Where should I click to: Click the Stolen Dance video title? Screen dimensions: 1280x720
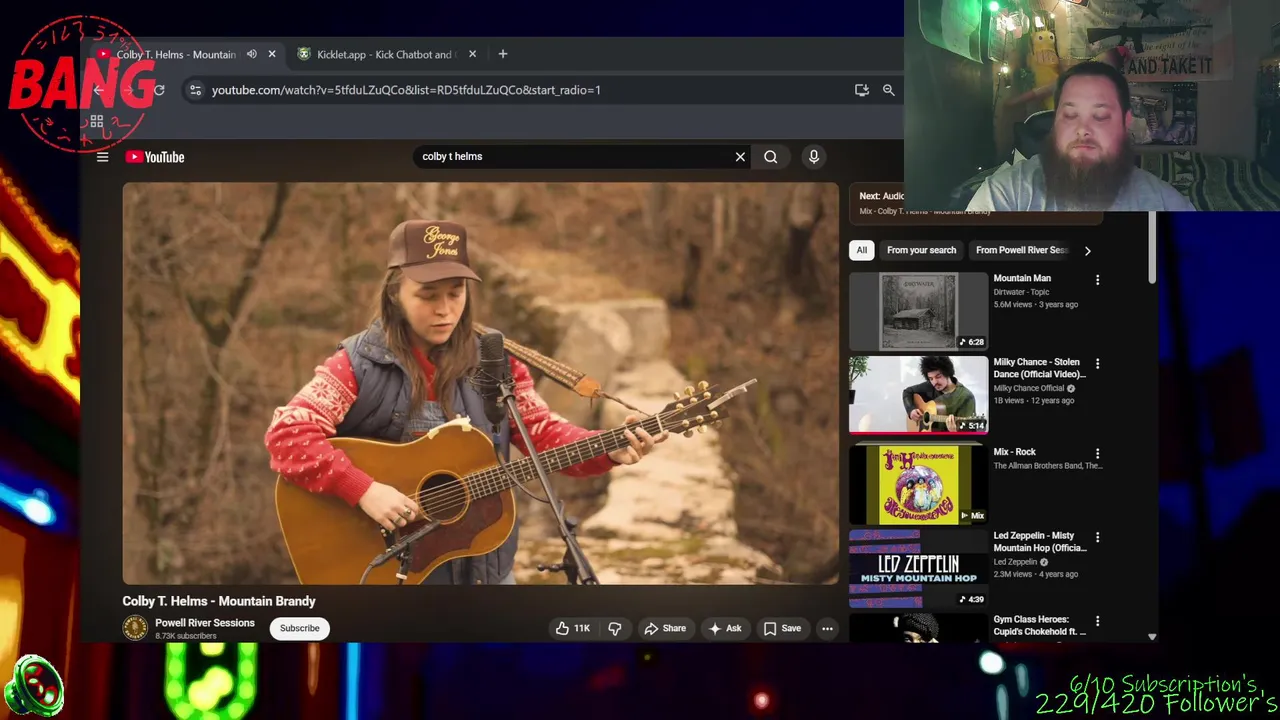(x=1039, y=368)
